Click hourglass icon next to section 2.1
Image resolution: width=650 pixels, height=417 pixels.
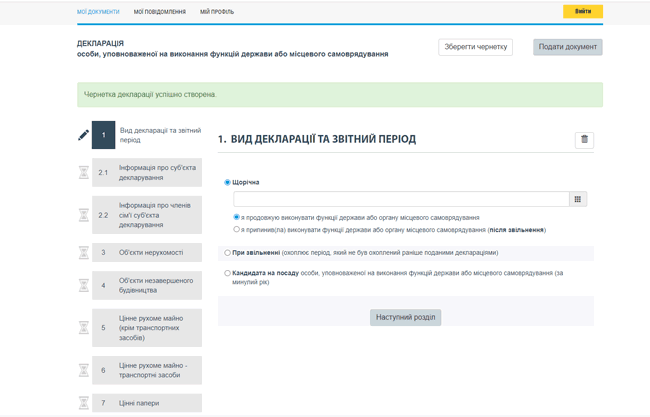pos(83,173)
